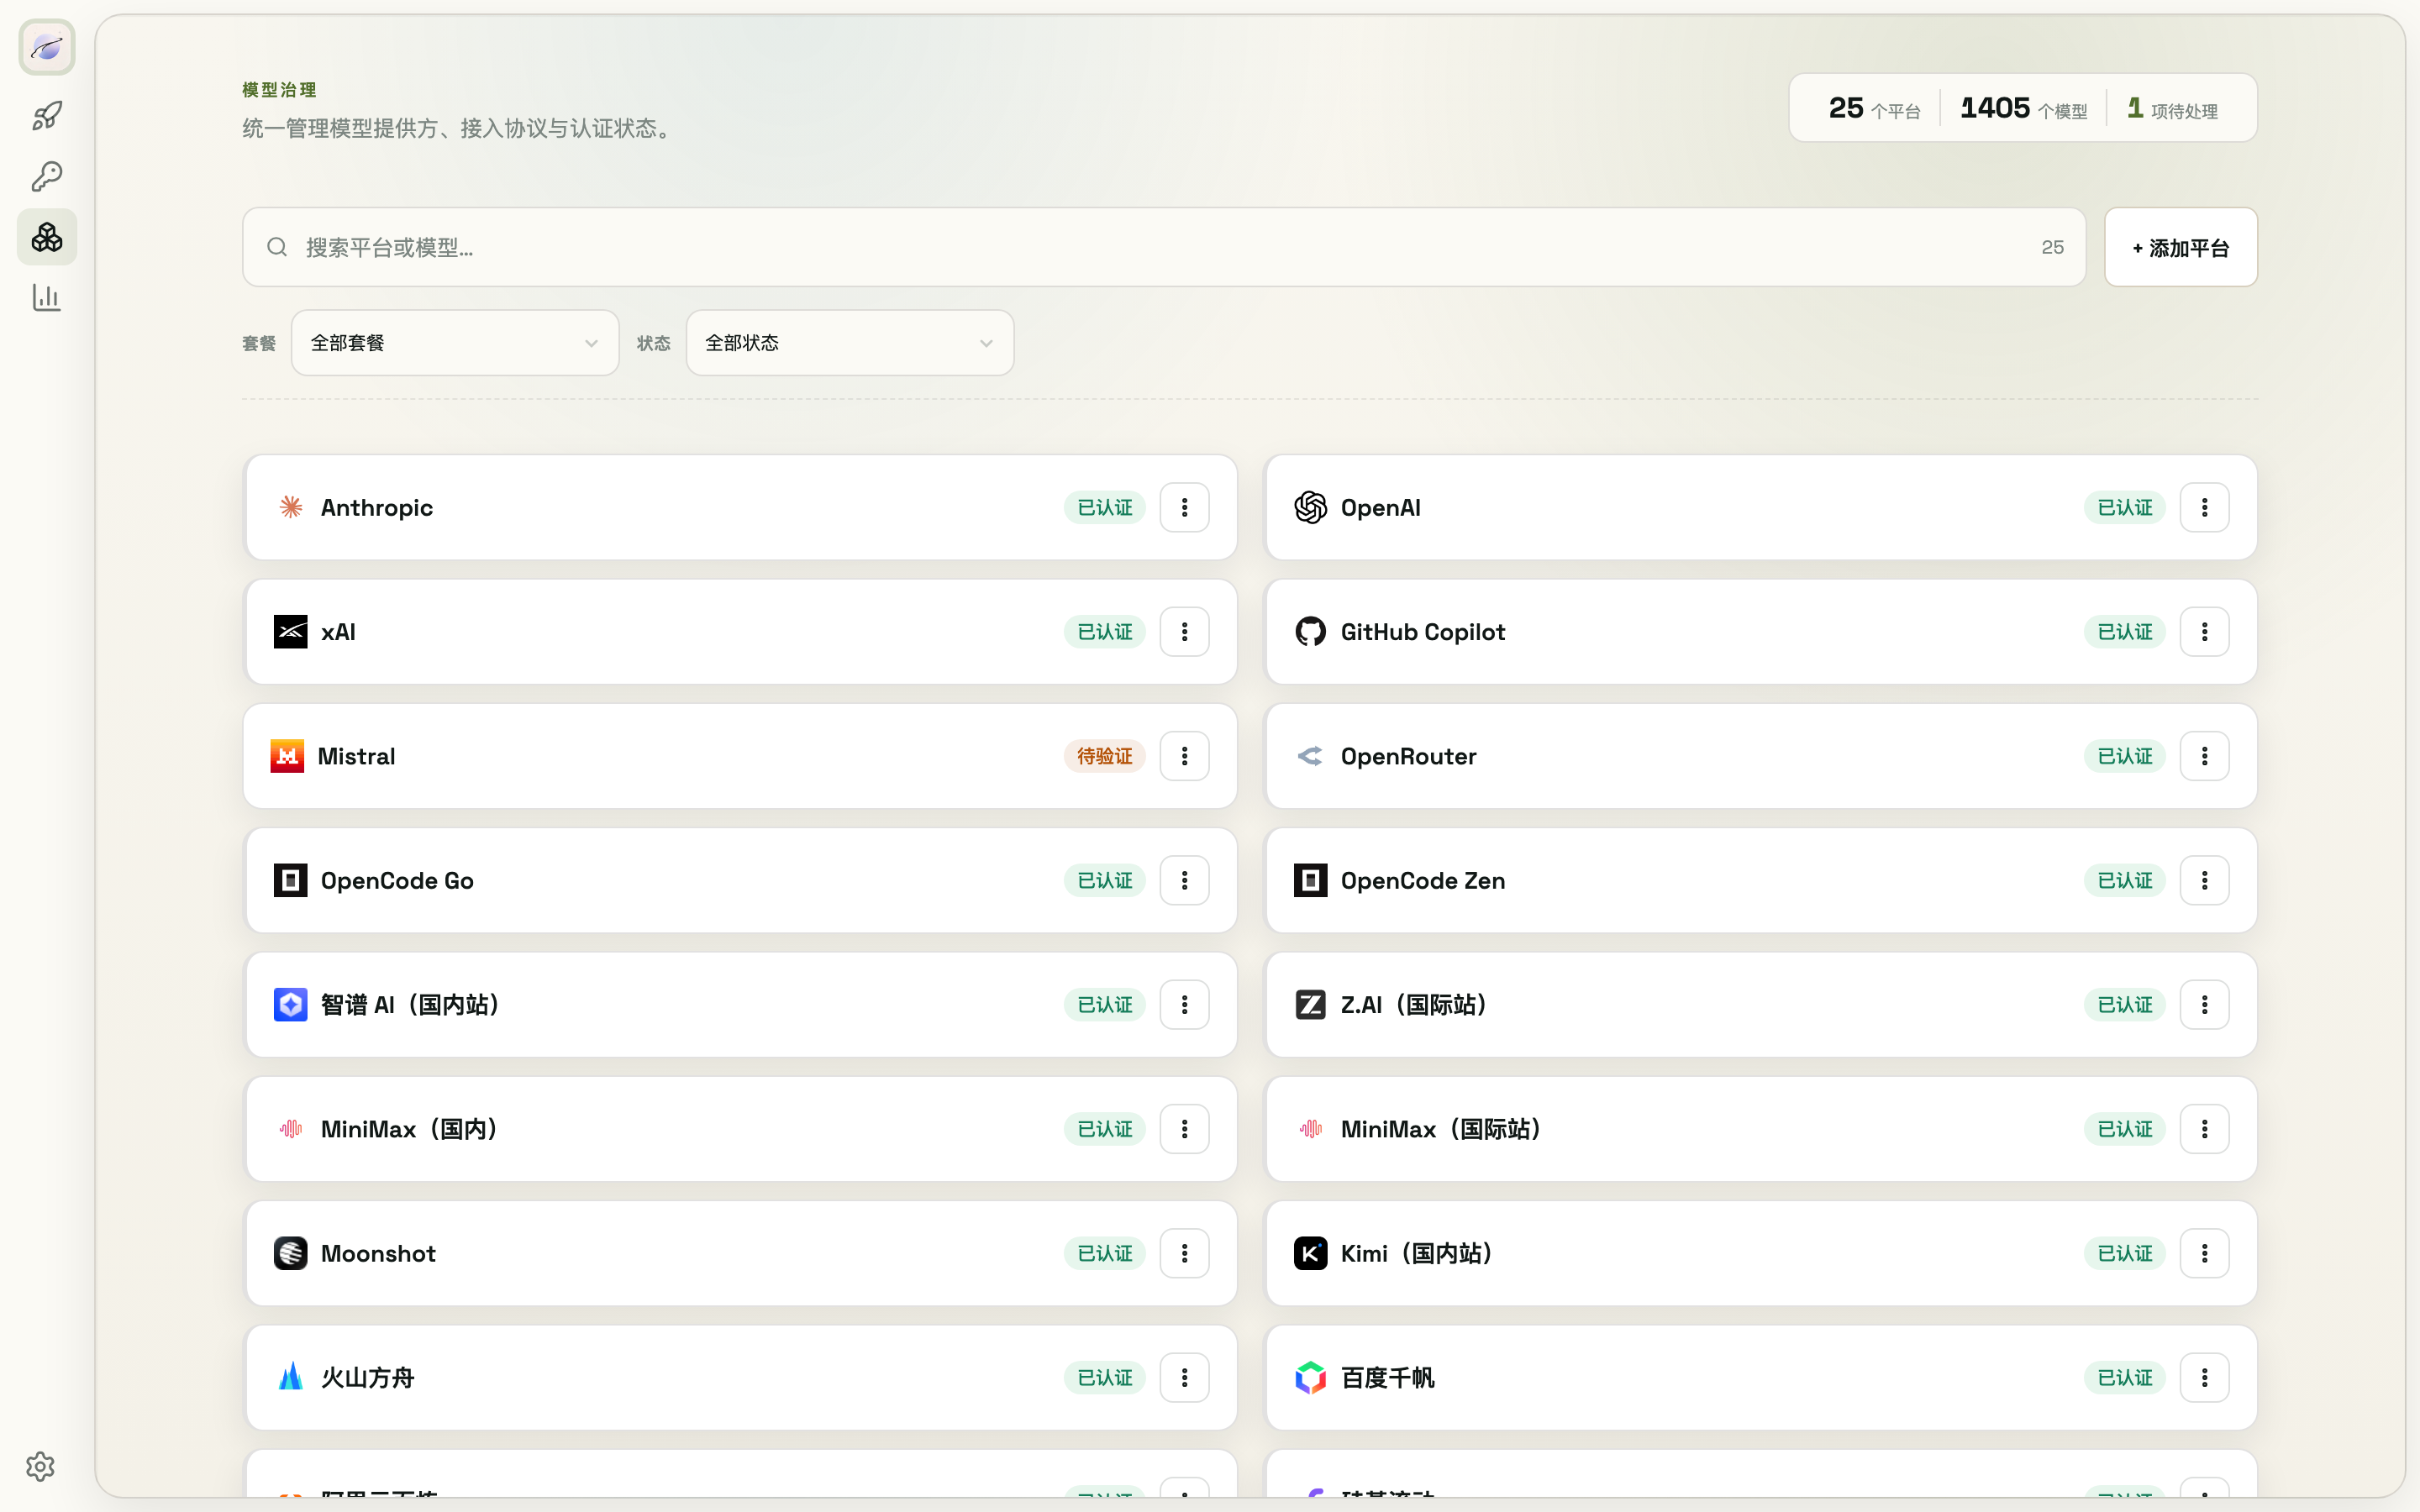
Task: Click the 已认证 badge on Anthropic
Action: 1105,507
